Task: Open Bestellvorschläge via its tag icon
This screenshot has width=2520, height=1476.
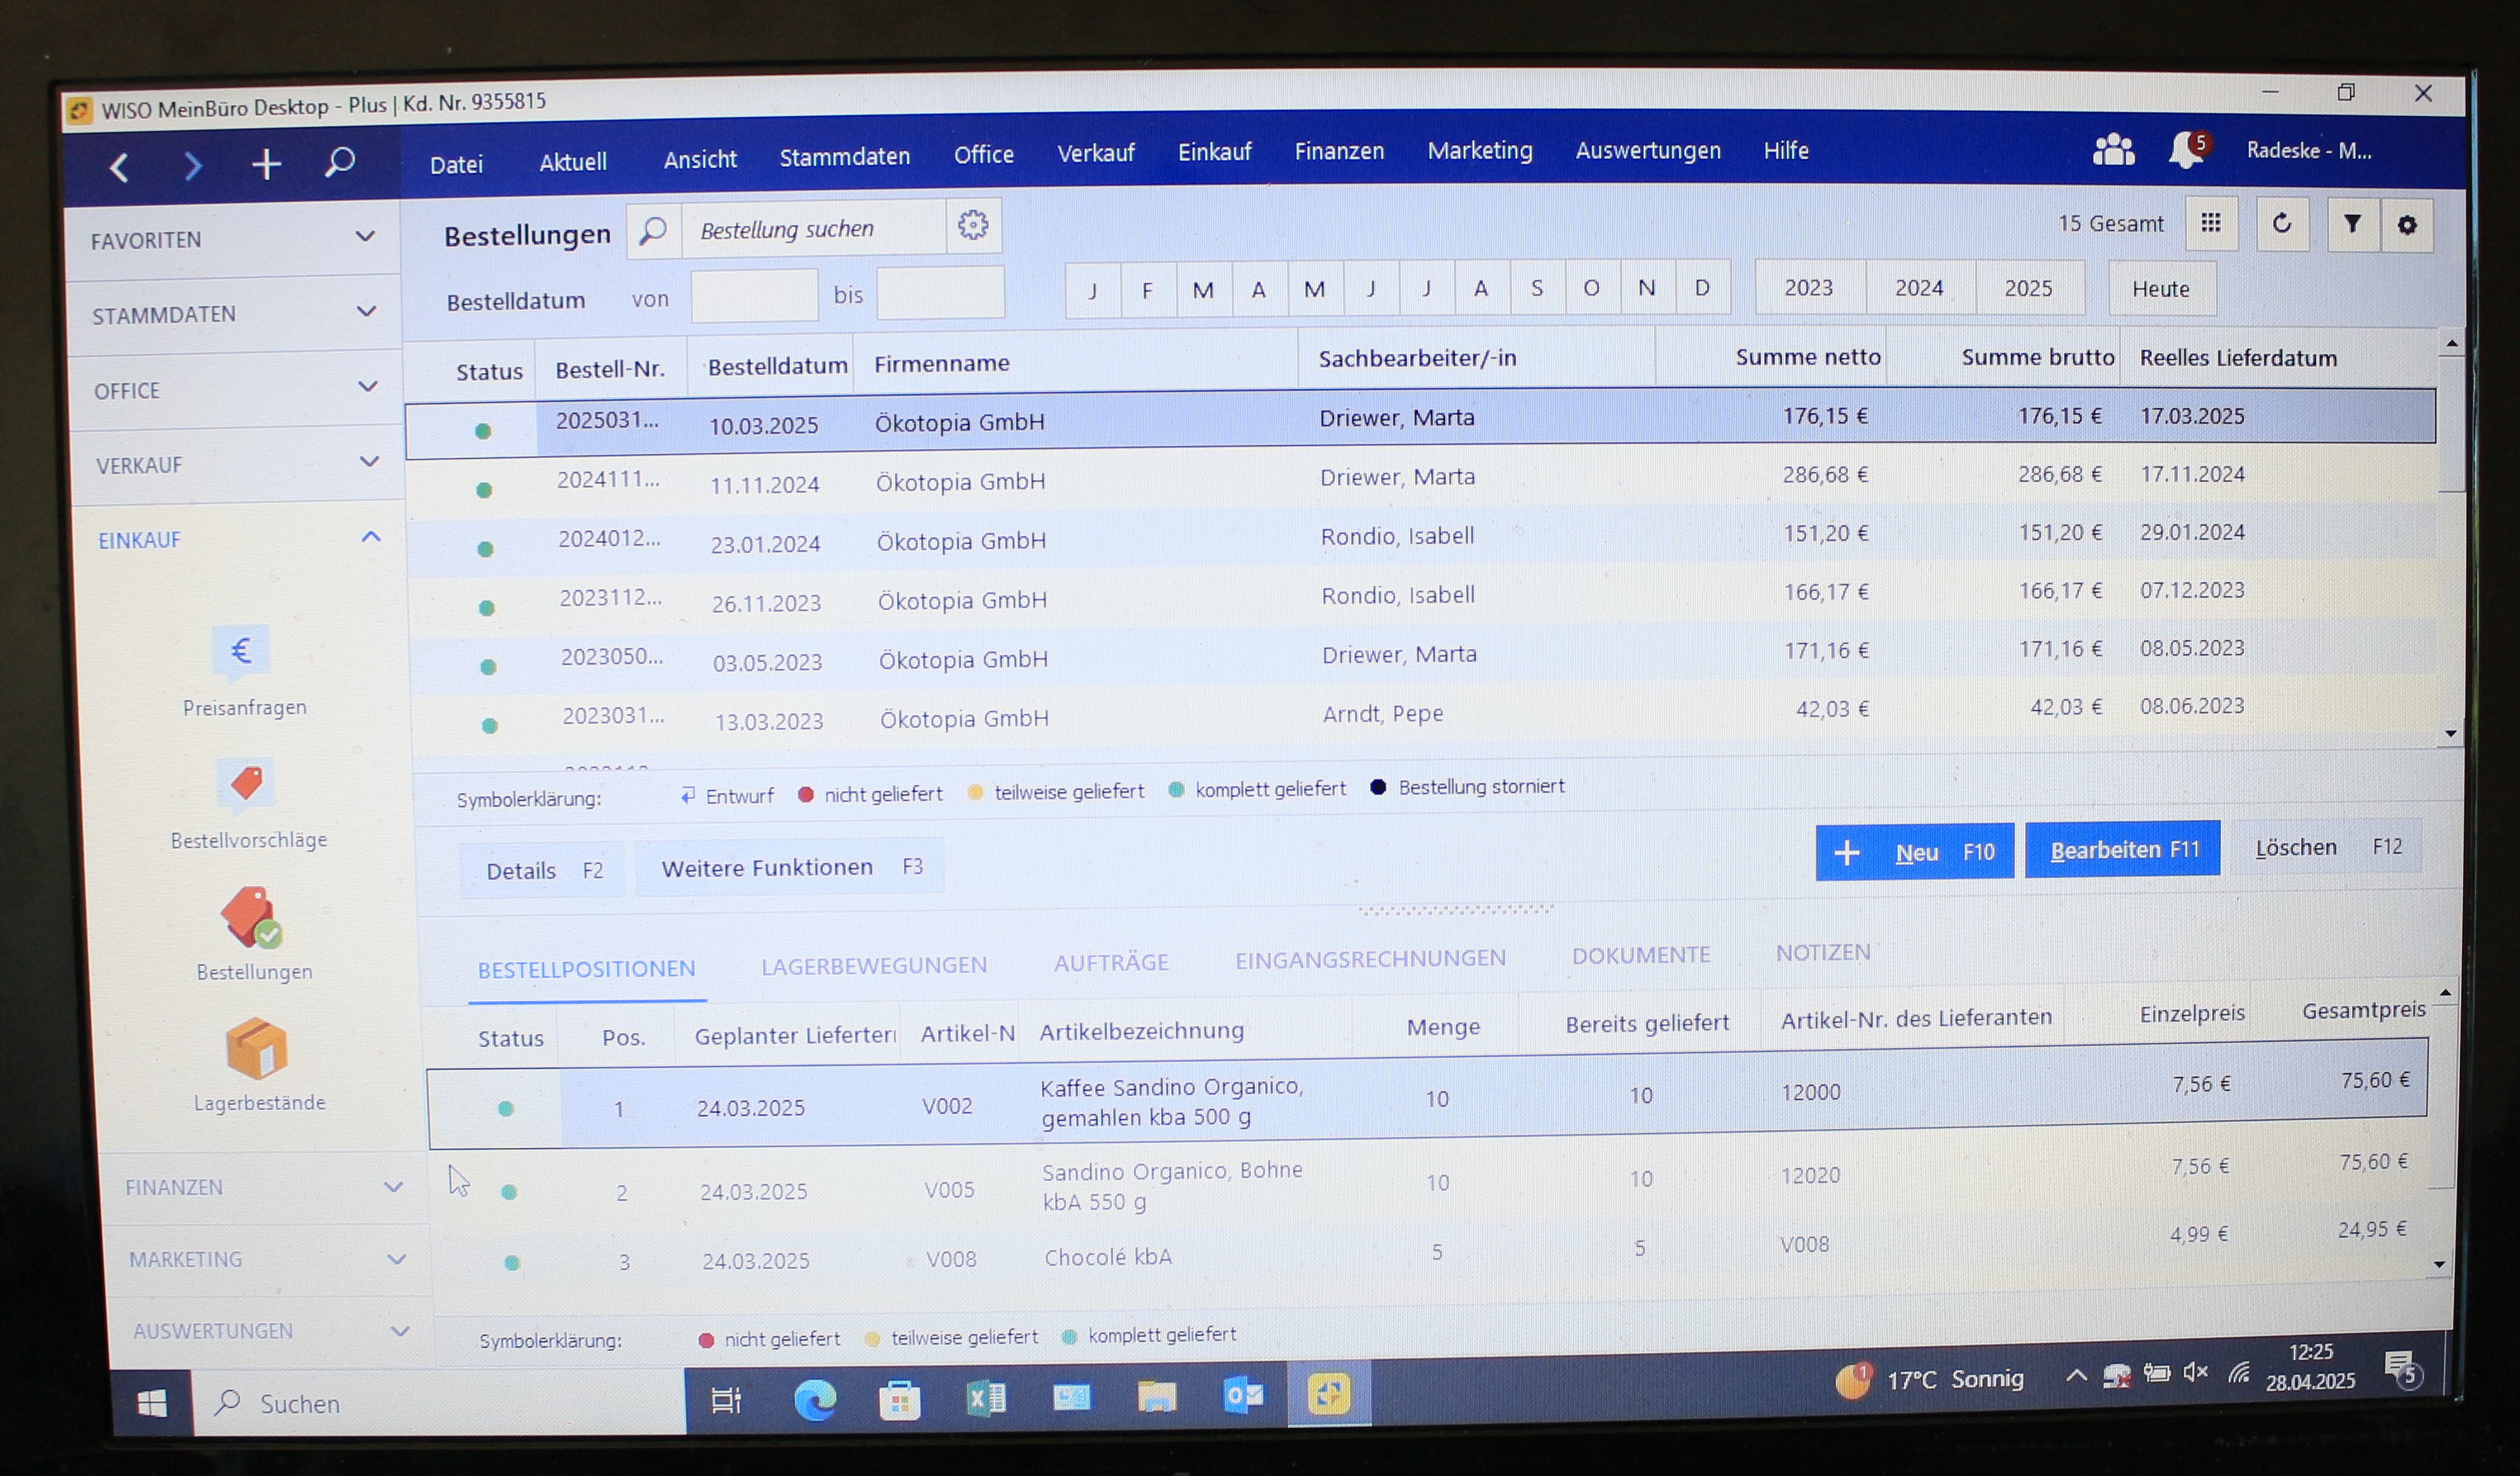Action: (246, 784)
